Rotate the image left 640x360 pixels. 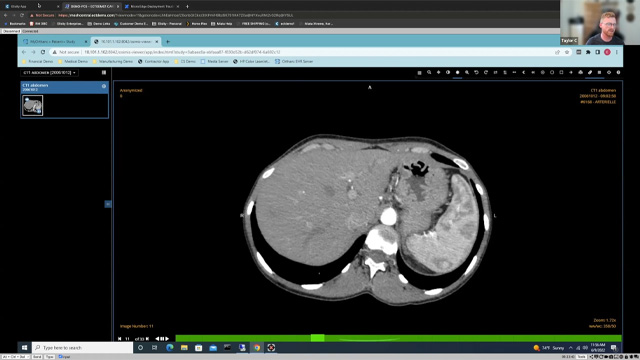(476, 73)
